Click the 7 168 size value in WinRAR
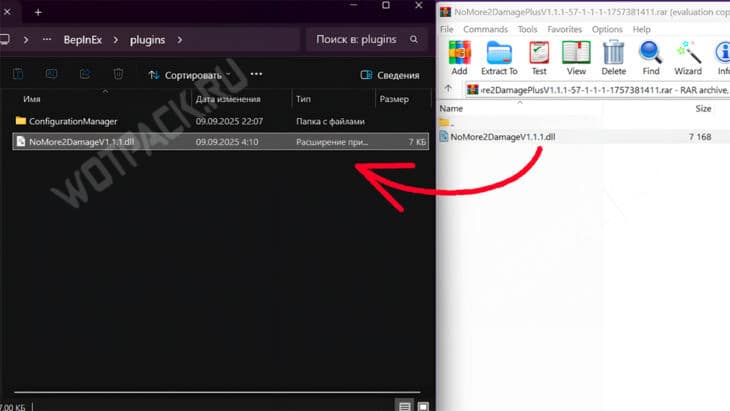 (700, 137)
